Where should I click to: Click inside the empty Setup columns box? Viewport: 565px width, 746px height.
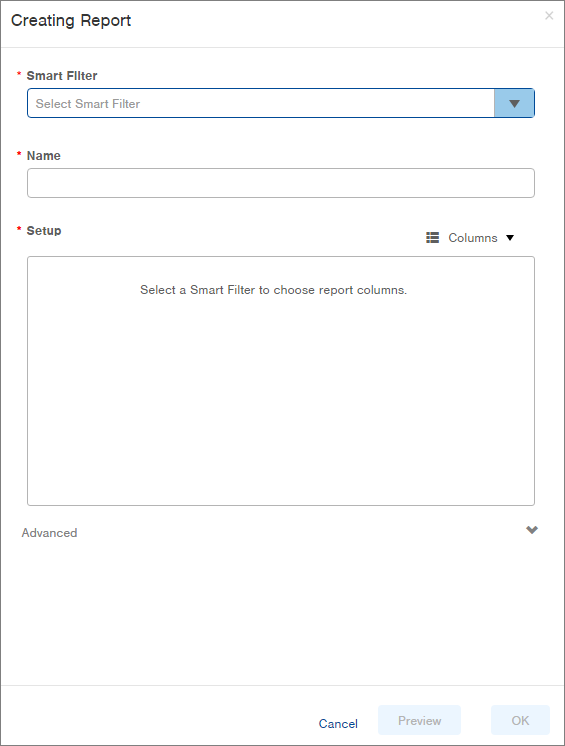281,381
